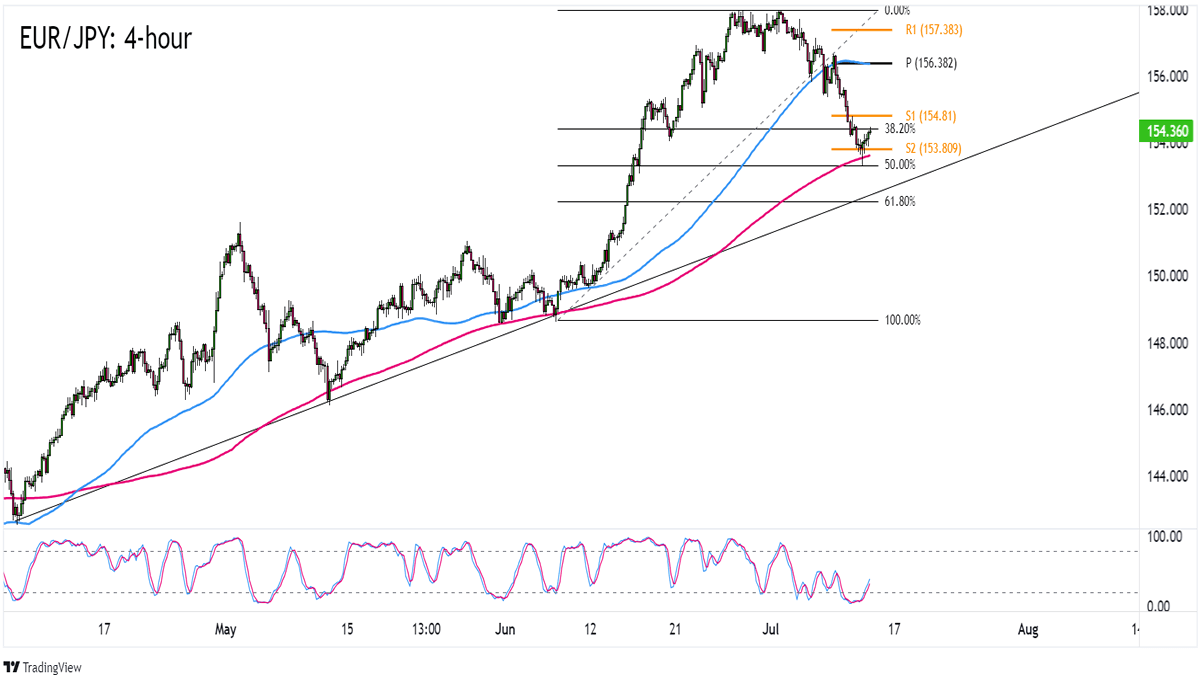Click the 100.00% Fibonacci level label
The image size is (1200, 675).
click(x=902, y=321)
